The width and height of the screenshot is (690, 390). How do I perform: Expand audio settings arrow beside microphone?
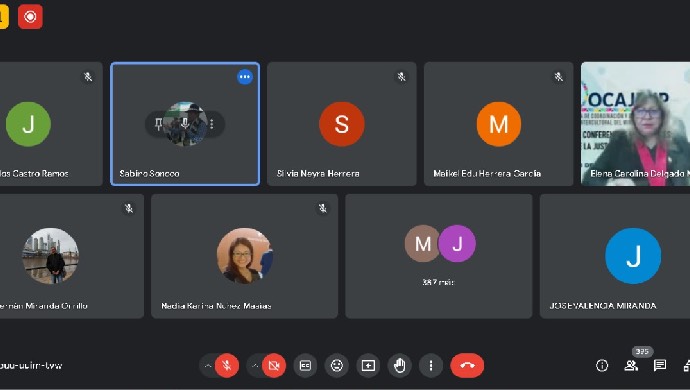208,365
